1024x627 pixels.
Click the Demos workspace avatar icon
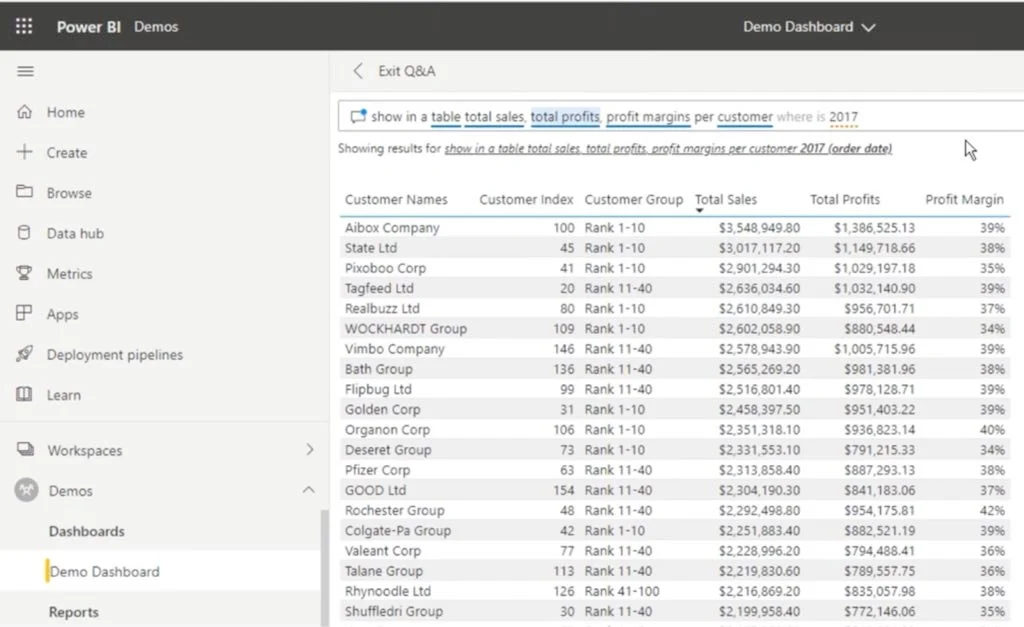tap(27, 490)
